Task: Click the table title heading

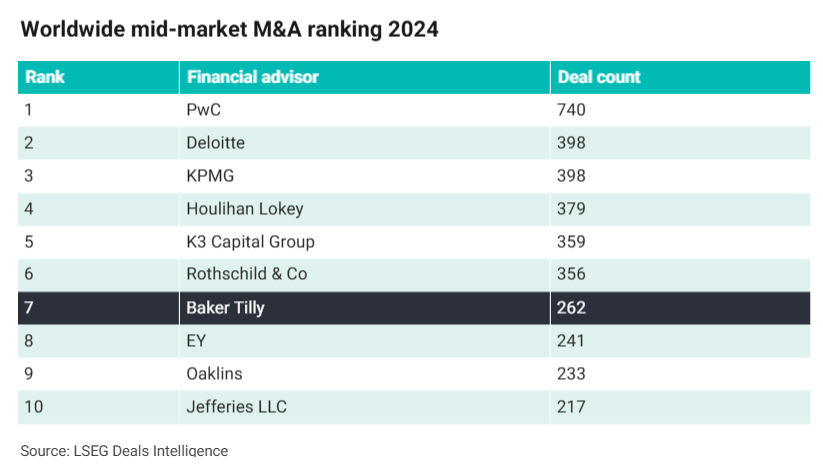Action: pos(229,29)
